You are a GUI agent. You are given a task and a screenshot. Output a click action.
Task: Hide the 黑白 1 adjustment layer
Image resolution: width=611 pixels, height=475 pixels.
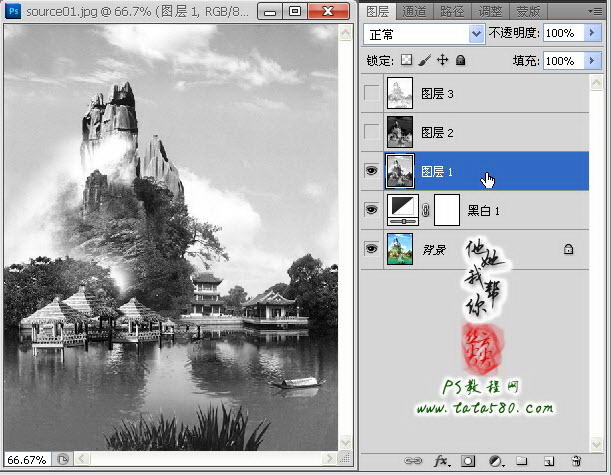coord(372,210)
